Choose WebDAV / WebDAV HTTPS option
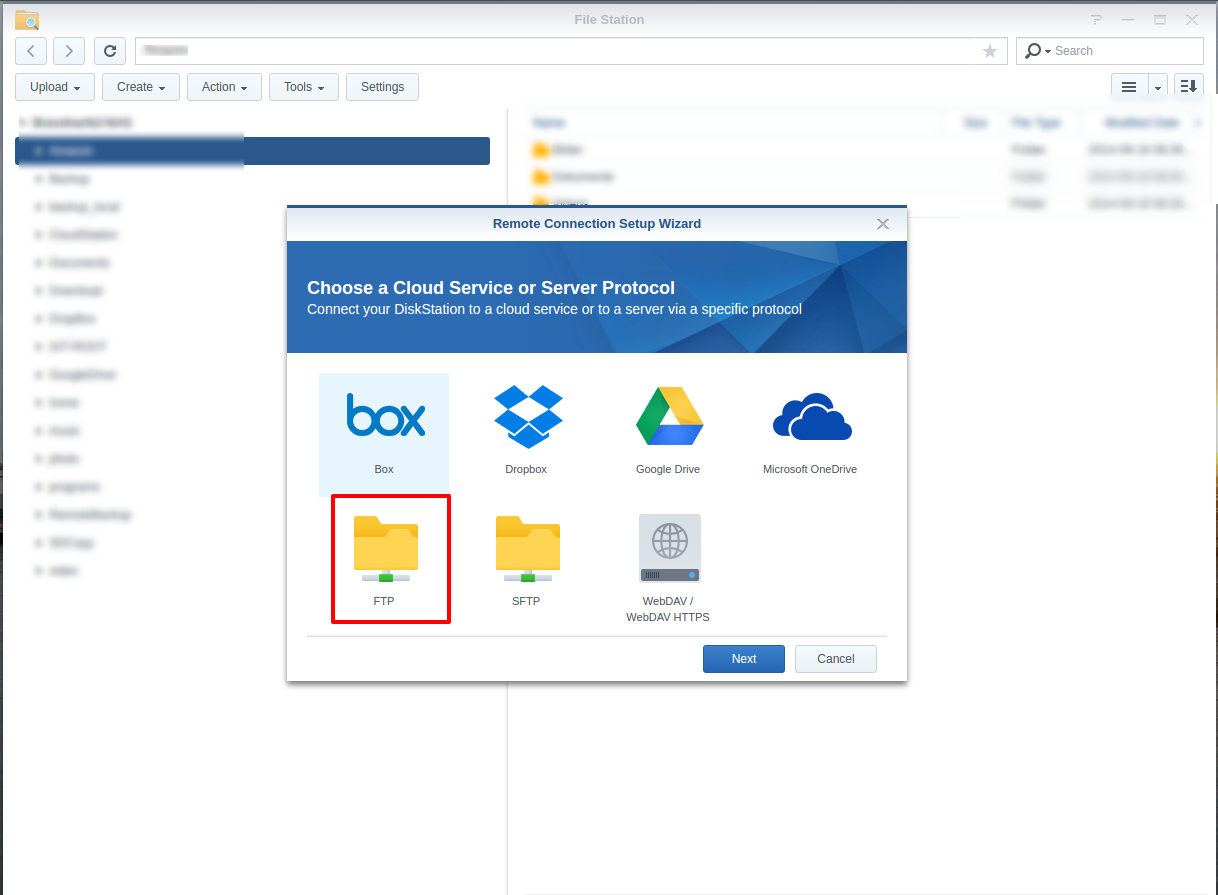 click(668, 566)
